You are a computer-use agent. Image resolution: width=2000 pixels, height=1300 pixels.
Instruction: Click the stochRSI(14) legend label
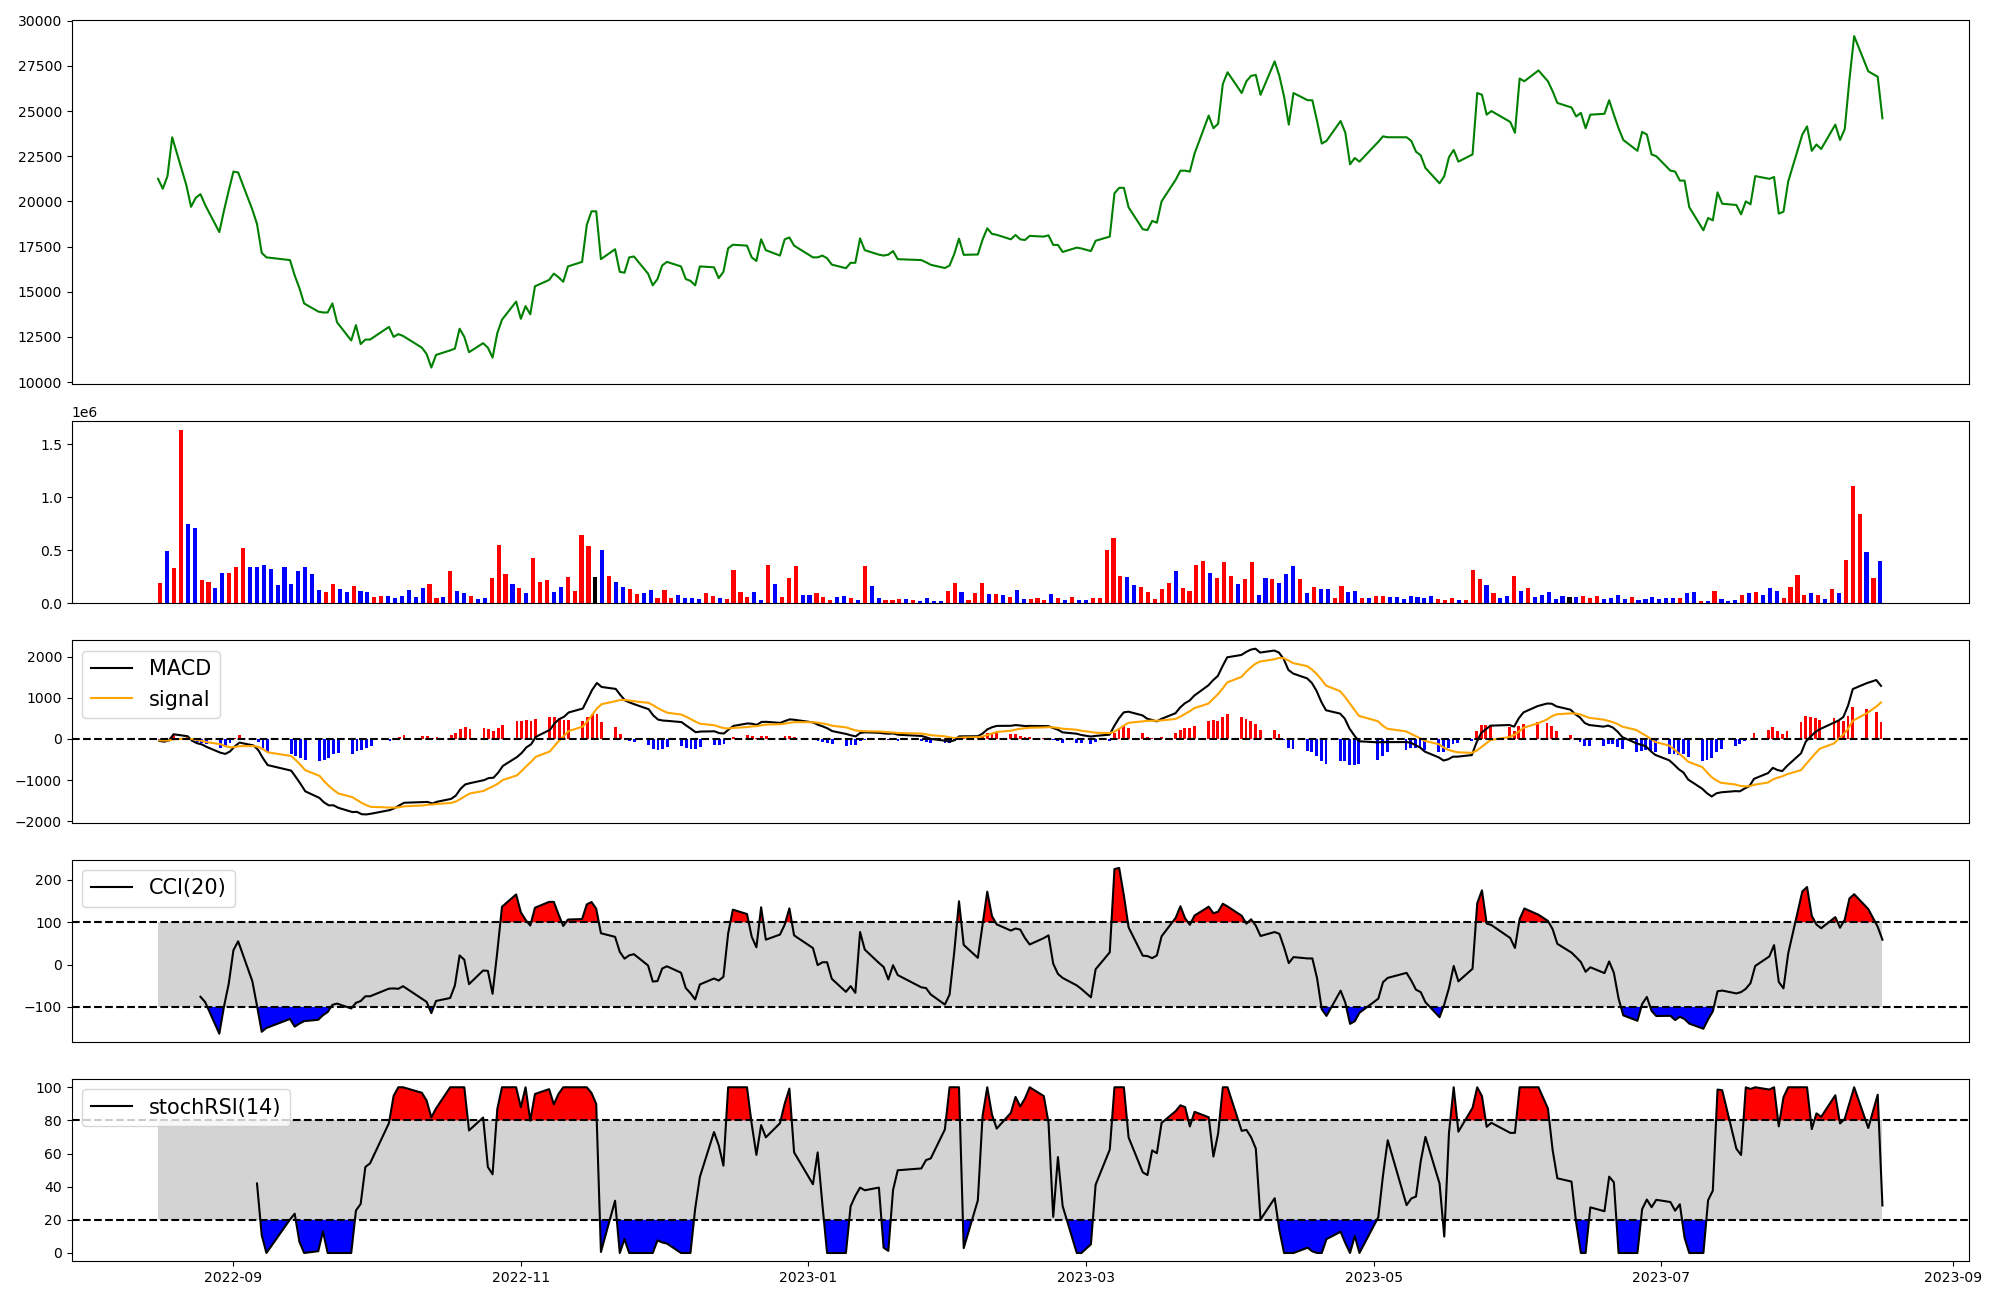coord(214,1106)
